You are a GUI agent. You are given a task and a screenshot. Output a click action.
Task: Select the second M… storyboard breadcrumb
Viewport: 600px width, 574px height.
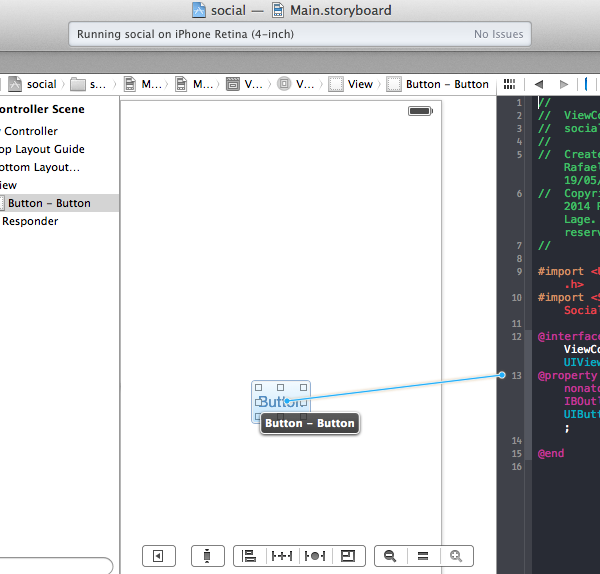[x=194, y=84]
